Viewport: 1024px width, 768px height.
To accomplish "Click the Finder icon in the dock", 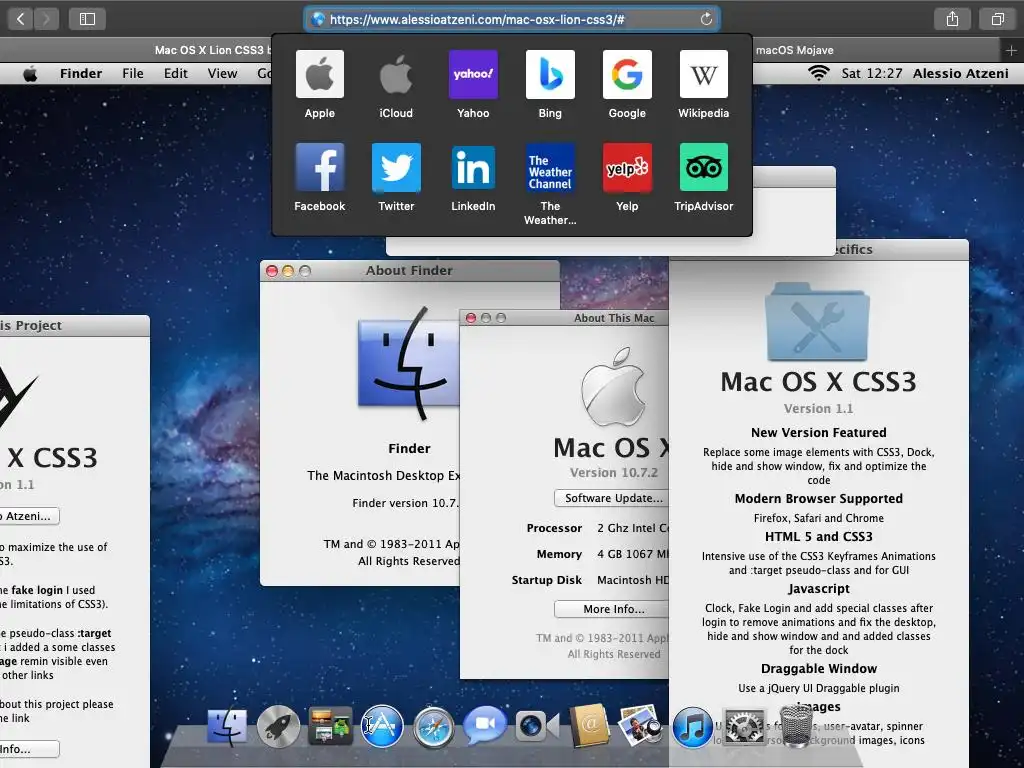I will (x=227, y=726).
